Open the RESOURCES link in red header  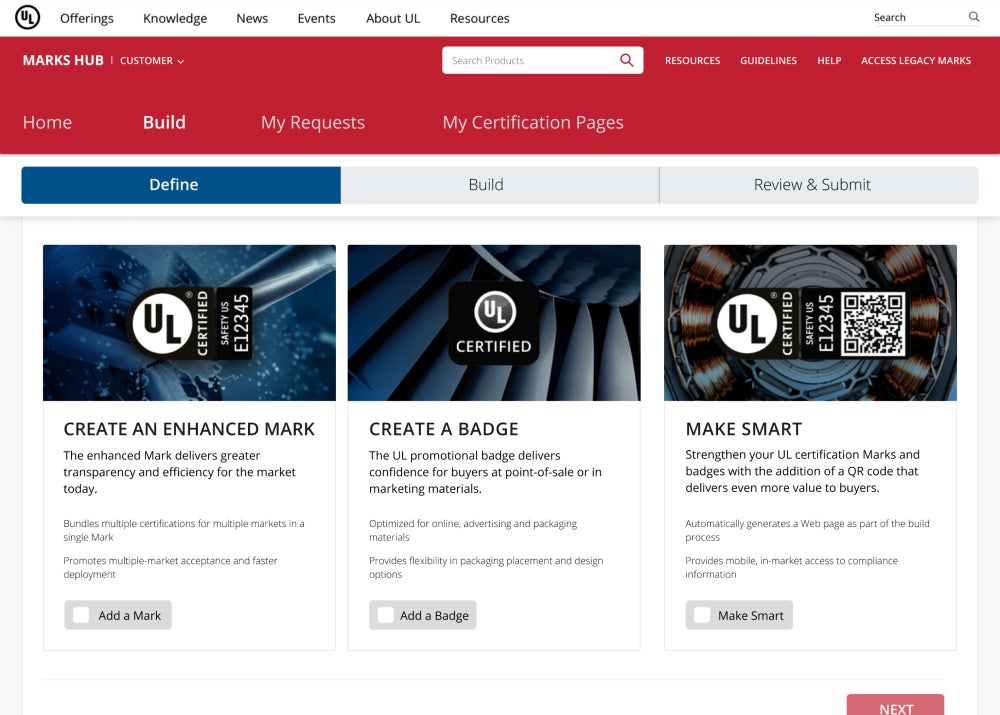pos(693,60)
